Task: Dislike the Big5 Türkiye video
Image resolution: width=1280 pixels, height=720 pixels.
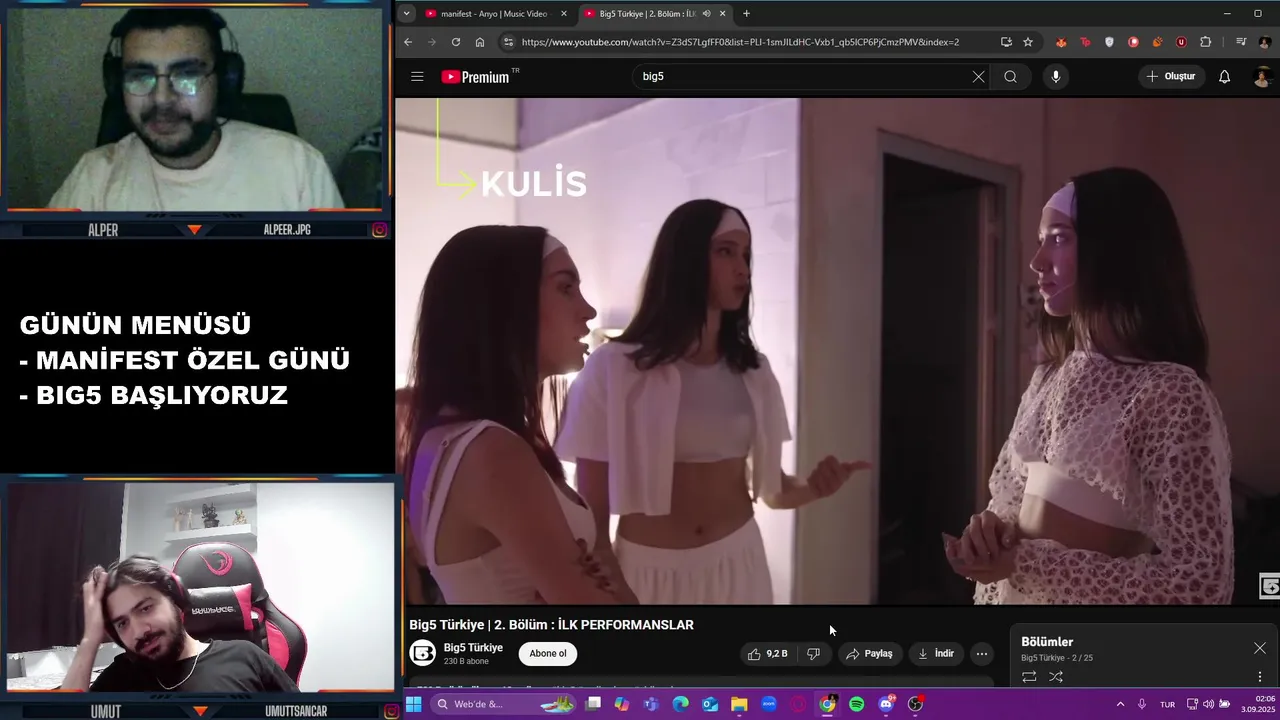Action: pos(813,654)
